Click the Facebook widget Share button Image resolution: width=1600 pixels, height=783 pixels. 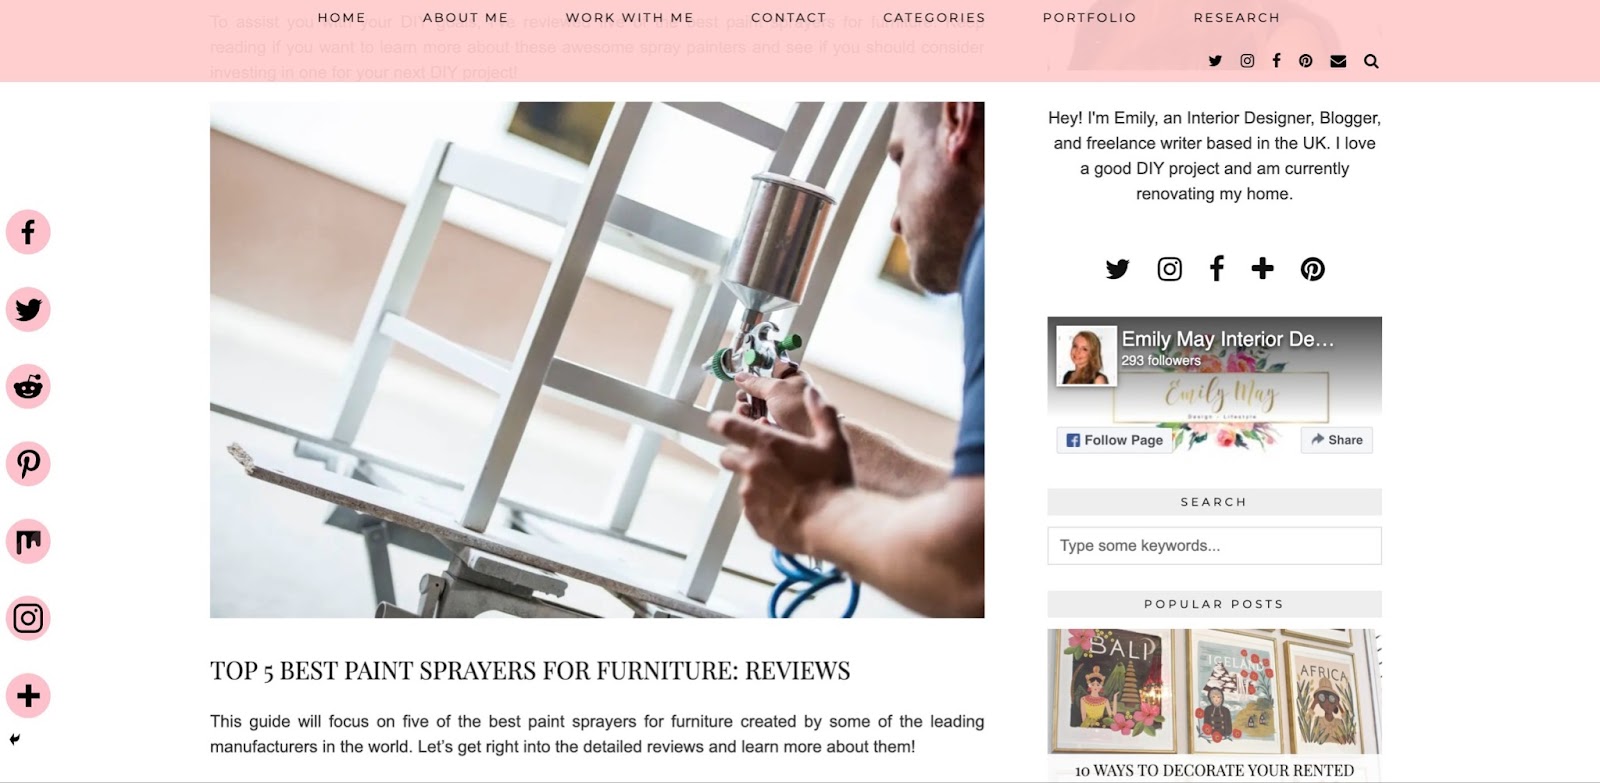point(1337,440)
